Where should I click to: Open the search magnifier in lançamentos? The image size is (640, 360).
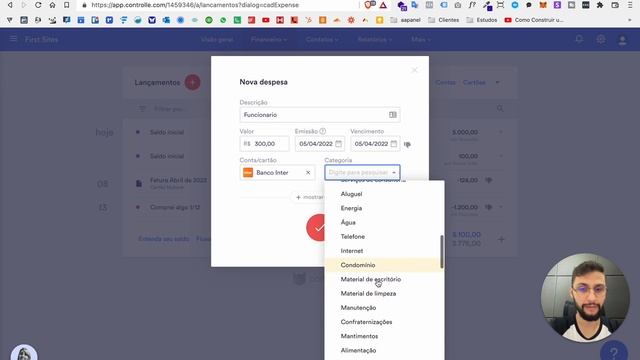pyautogui.click(x=500, y=109)
